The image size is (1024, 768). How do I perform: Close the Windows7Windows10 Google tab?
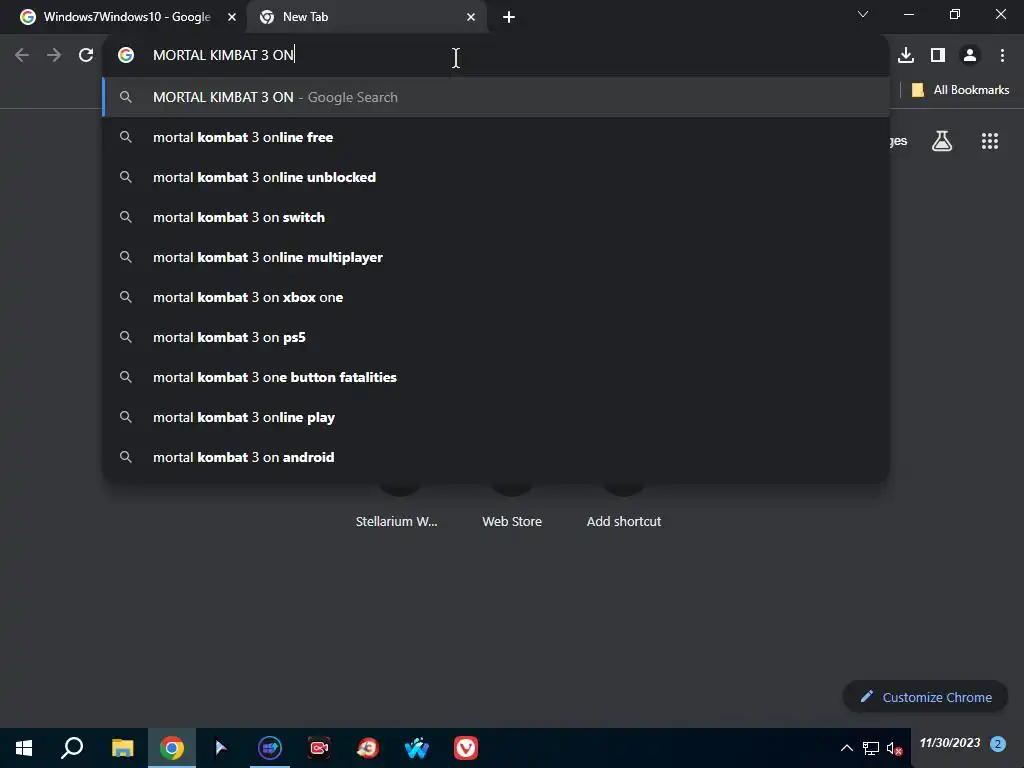pyautogui.click(x=232, y=17)
